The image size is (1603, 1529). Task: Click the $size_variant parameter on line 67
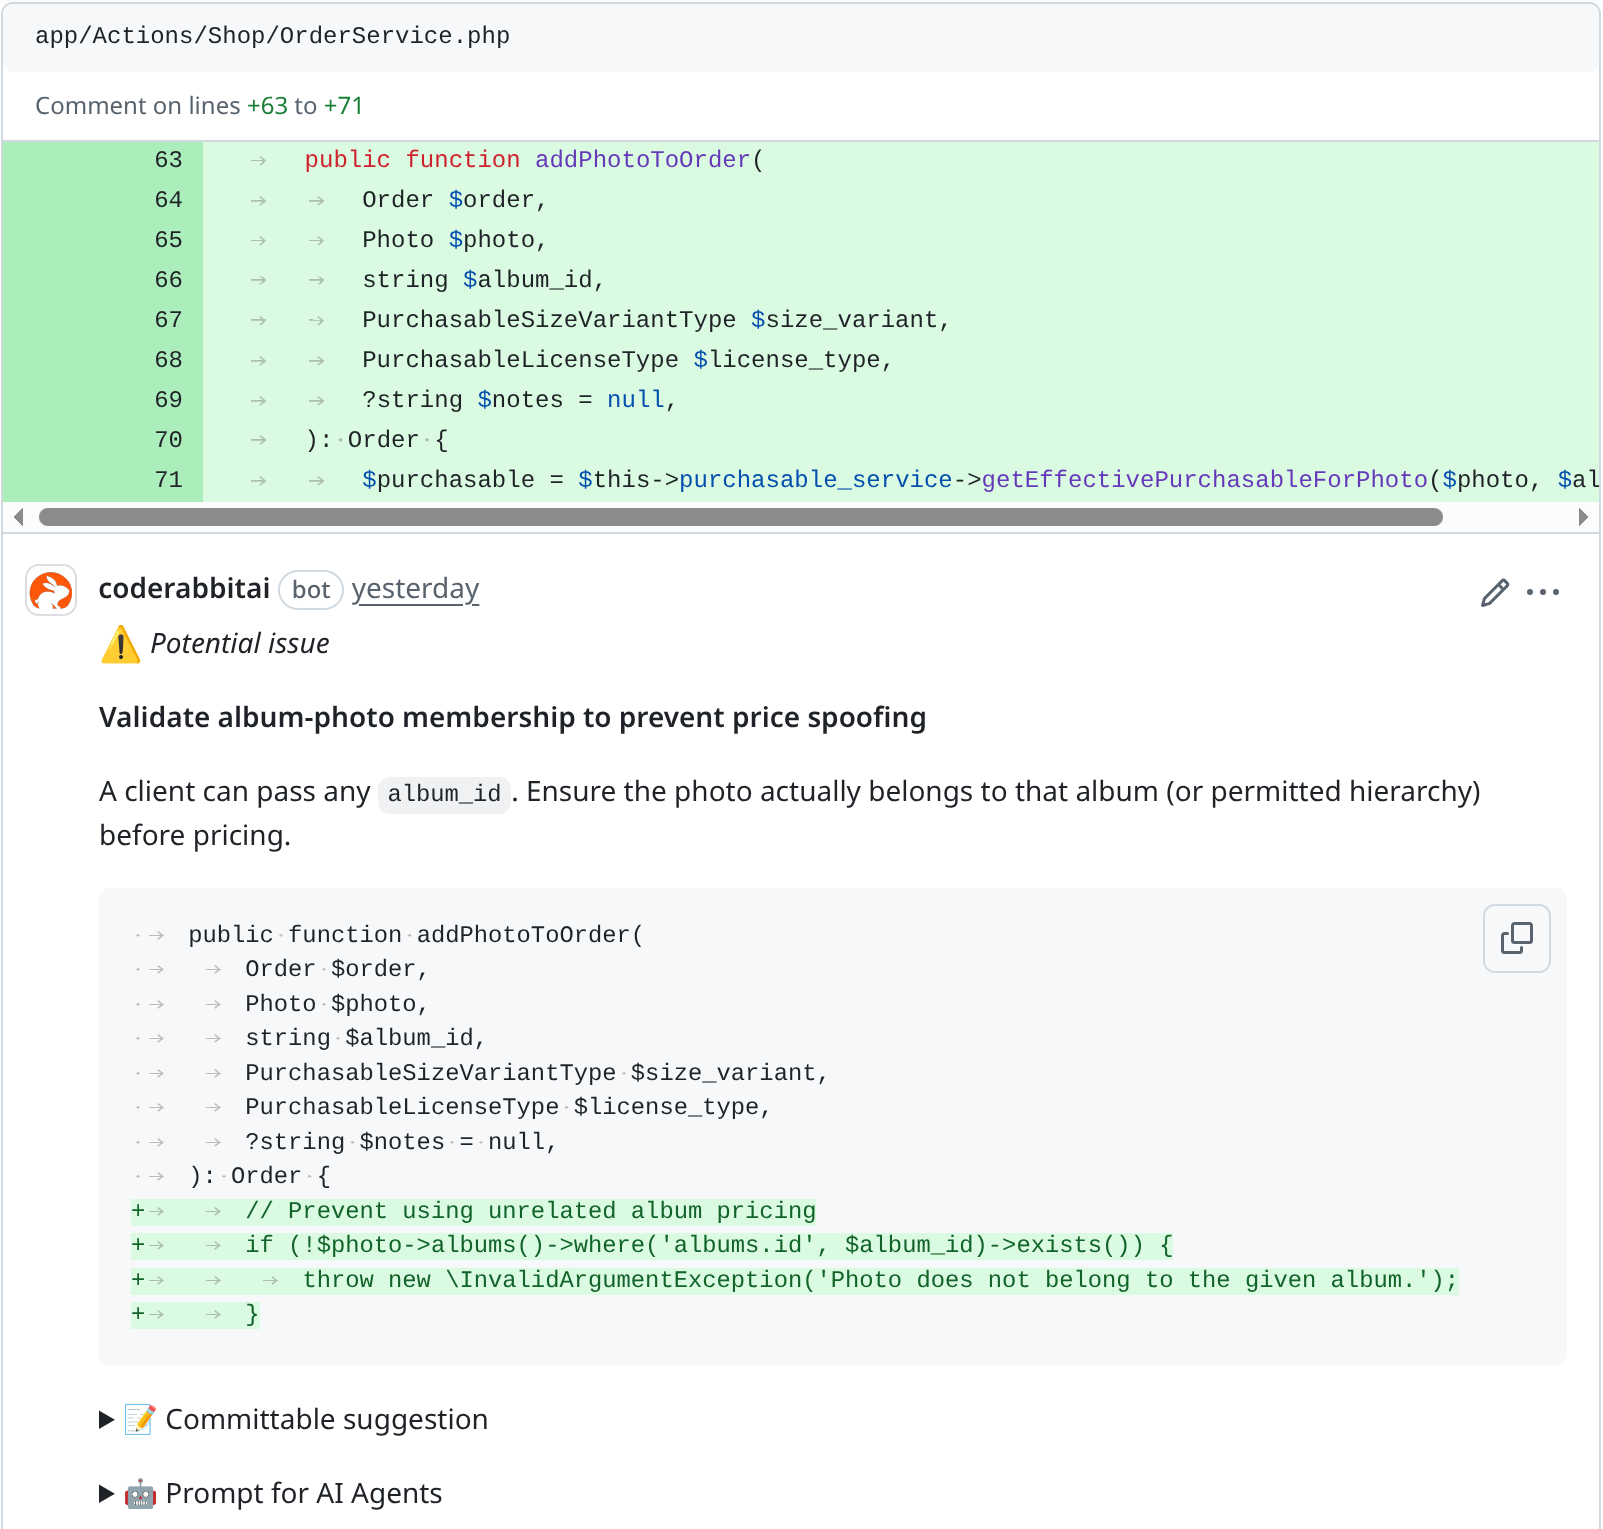pos(843,320)
